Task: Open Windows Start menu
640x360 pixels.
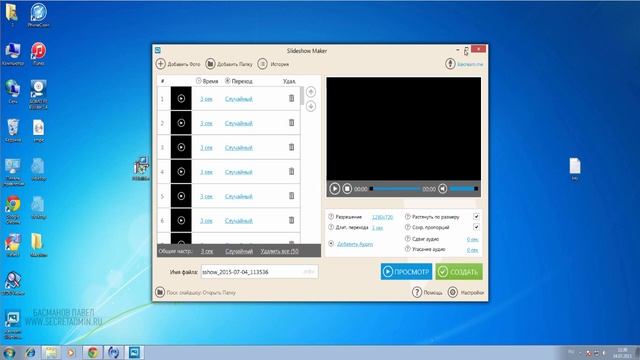Action: point(9,352)
